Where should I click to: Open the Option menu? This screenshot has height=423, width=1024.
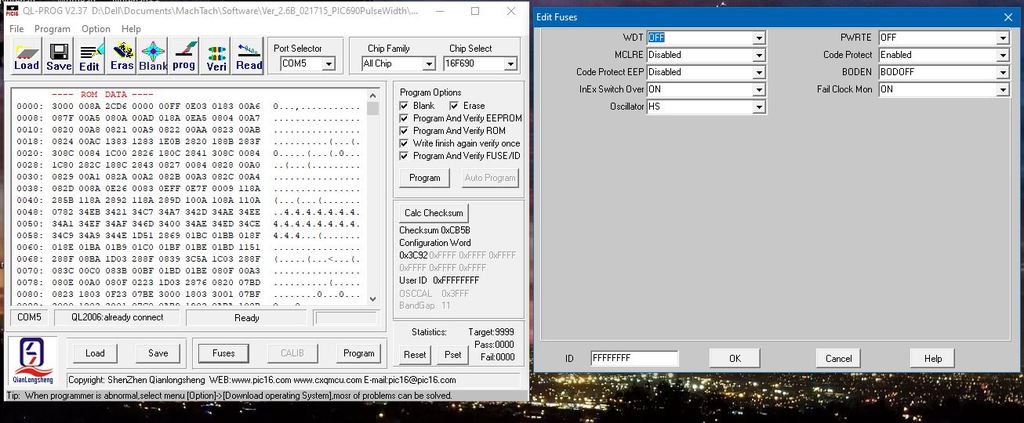[x=96, y=29]
